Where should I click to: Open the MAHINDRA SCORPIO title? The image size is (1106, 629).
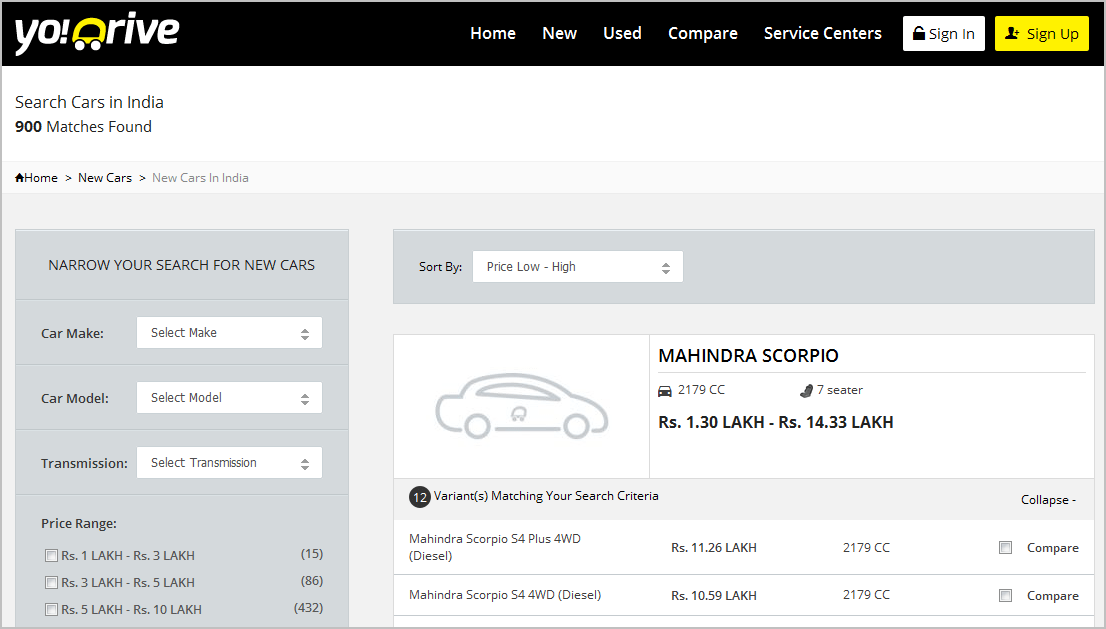tap(748, 355)
